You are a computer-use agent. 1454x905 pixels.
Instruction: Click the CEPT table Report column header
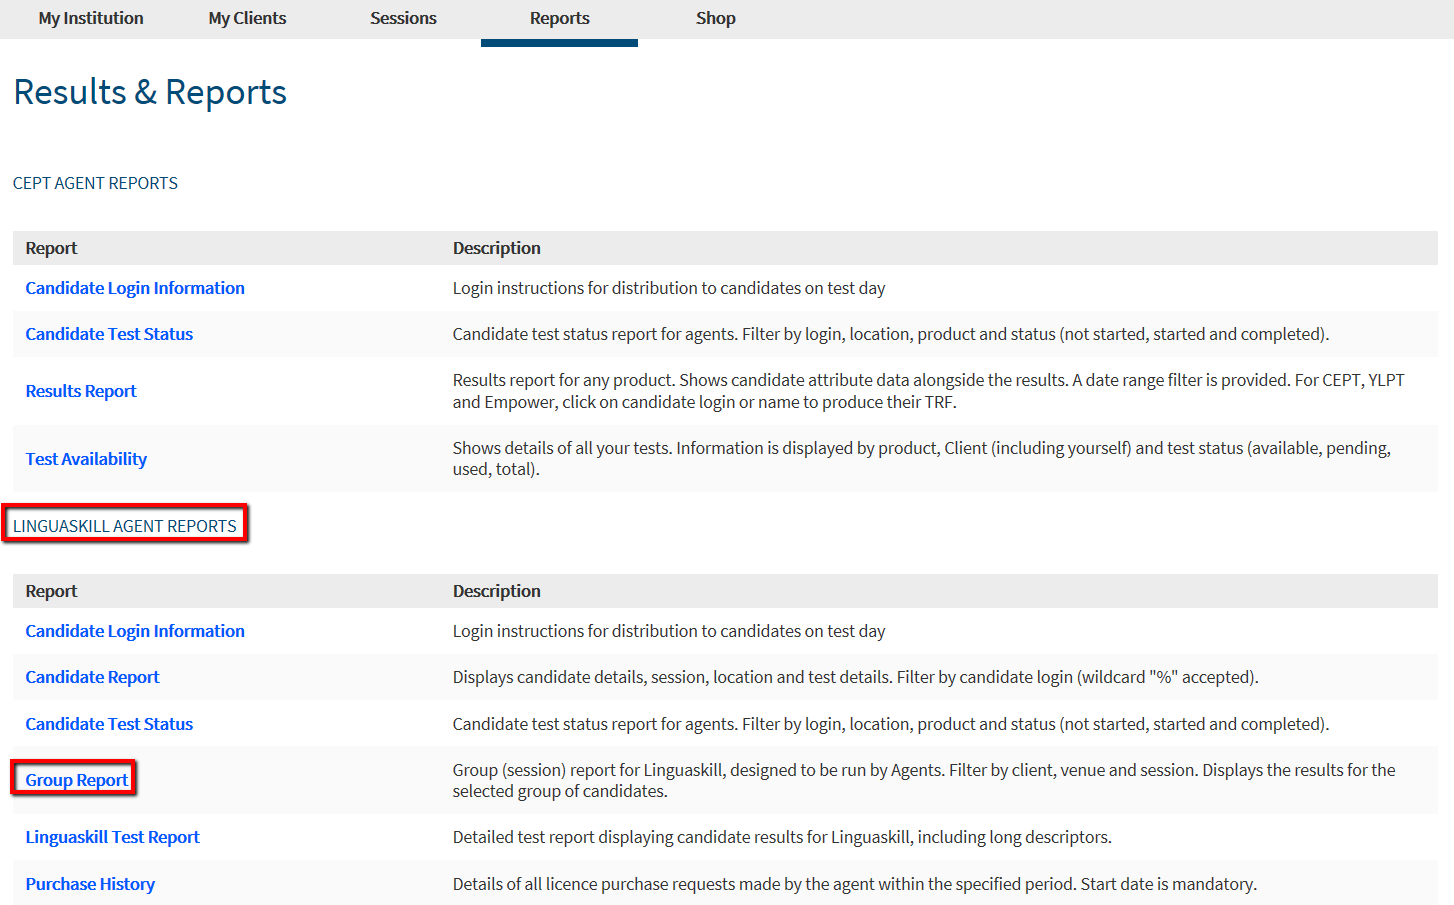(x=51, y=248)
